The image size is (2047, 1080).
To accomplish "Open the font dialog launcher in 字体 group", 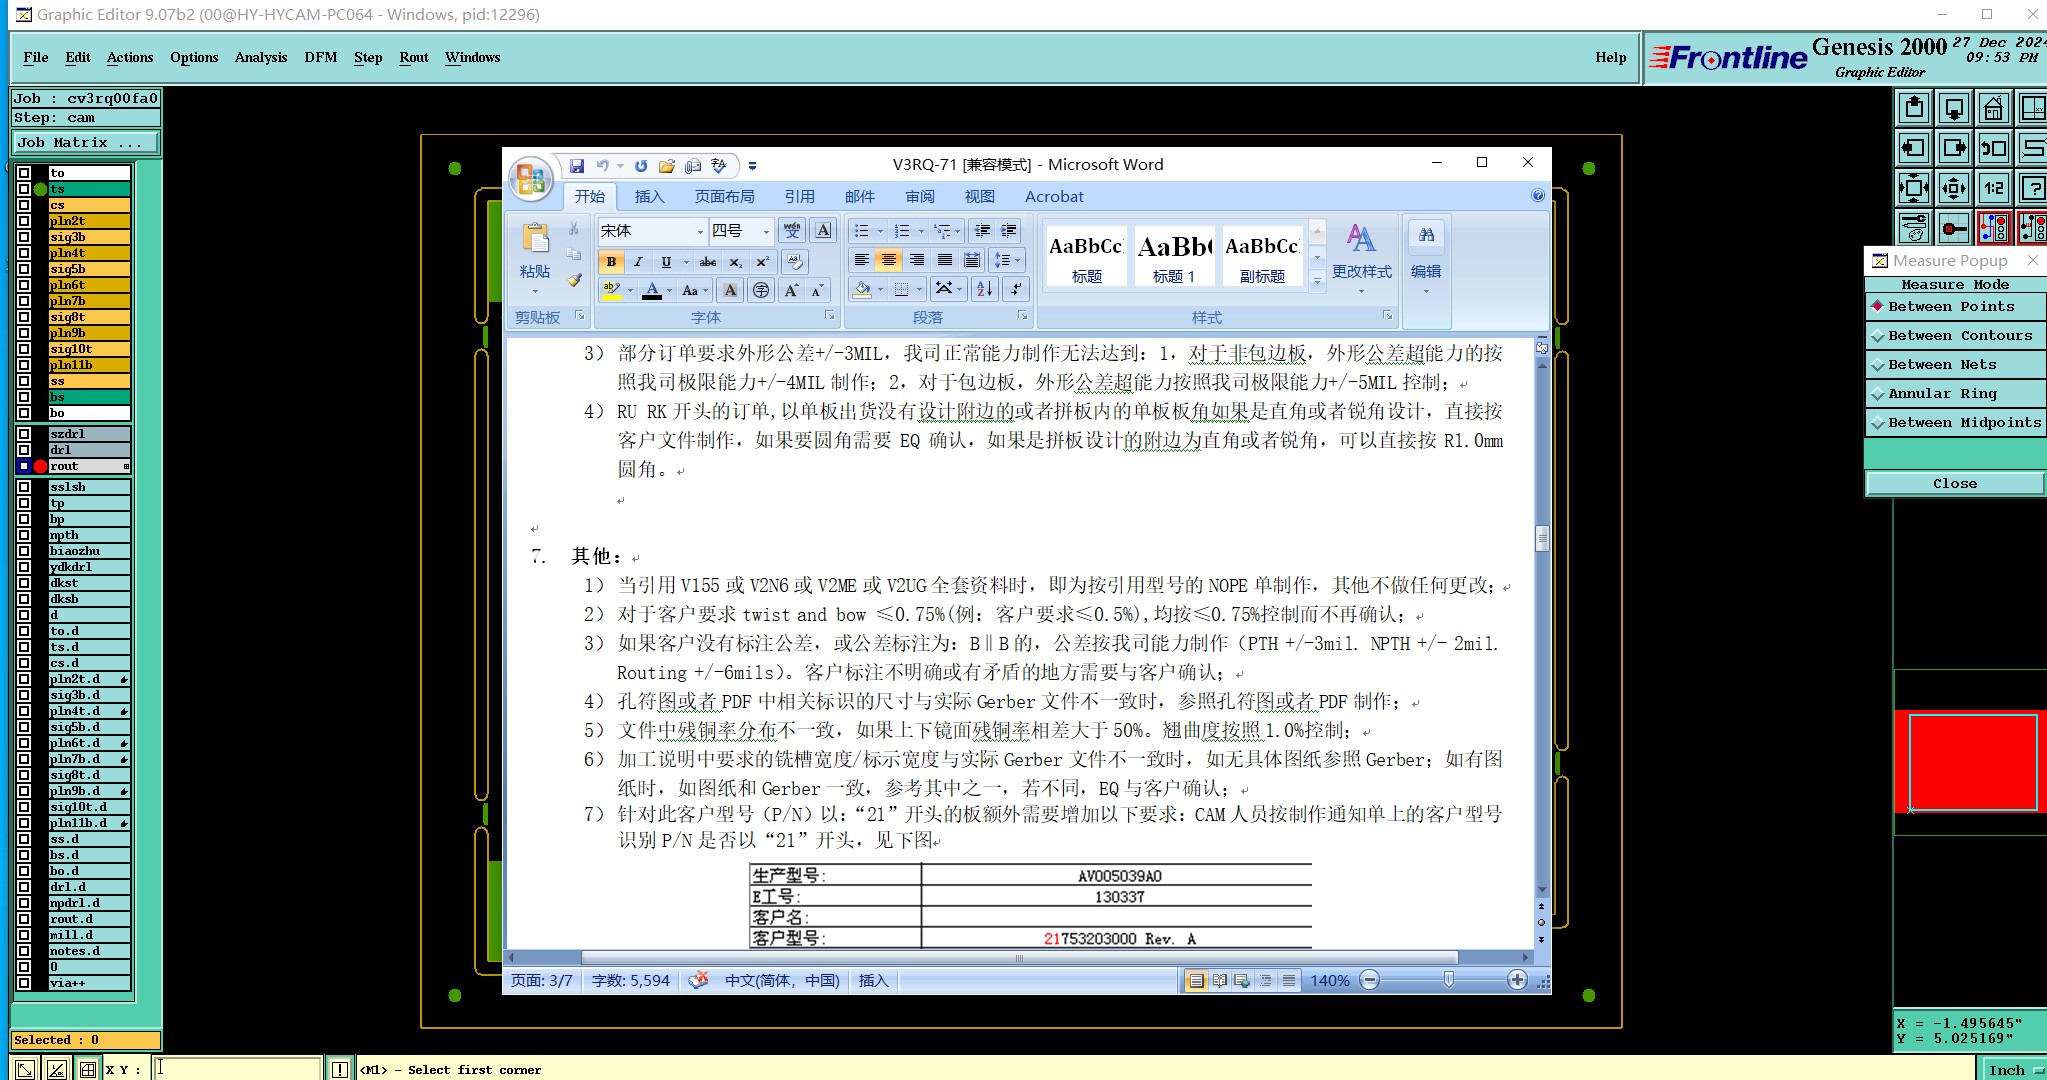I will [829, 316].
